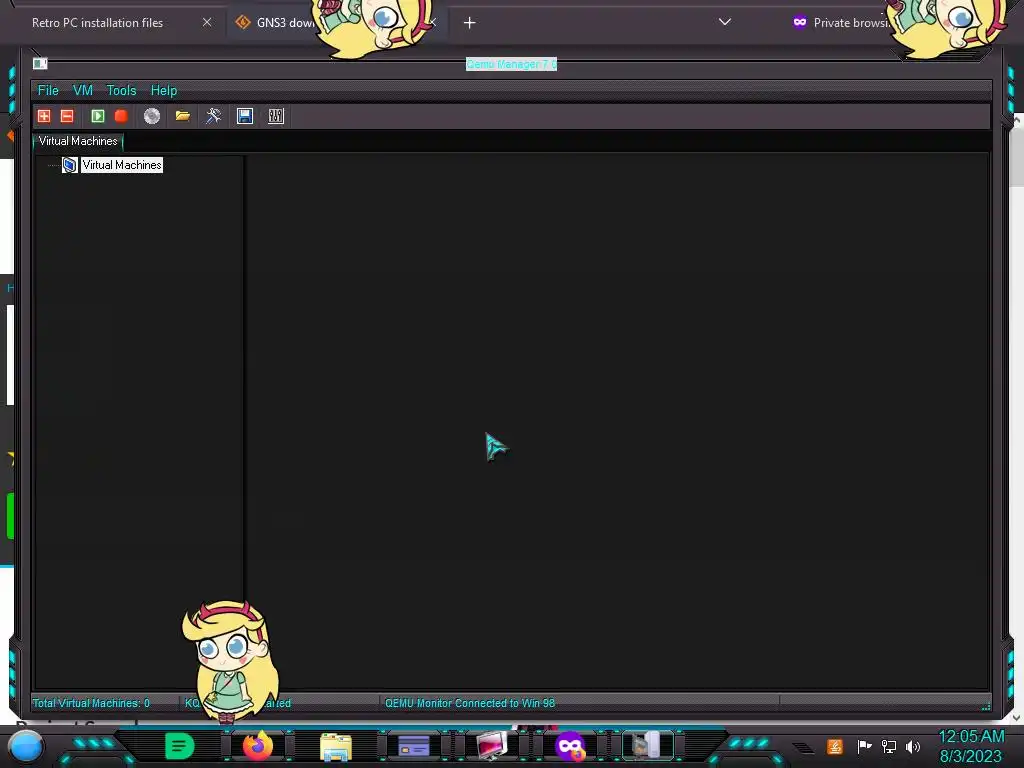Image resolution: width=1024 pixels, height=768 pixels.
Task: Close the Retro PC installation files tab
Action: (x=207, y=22)
